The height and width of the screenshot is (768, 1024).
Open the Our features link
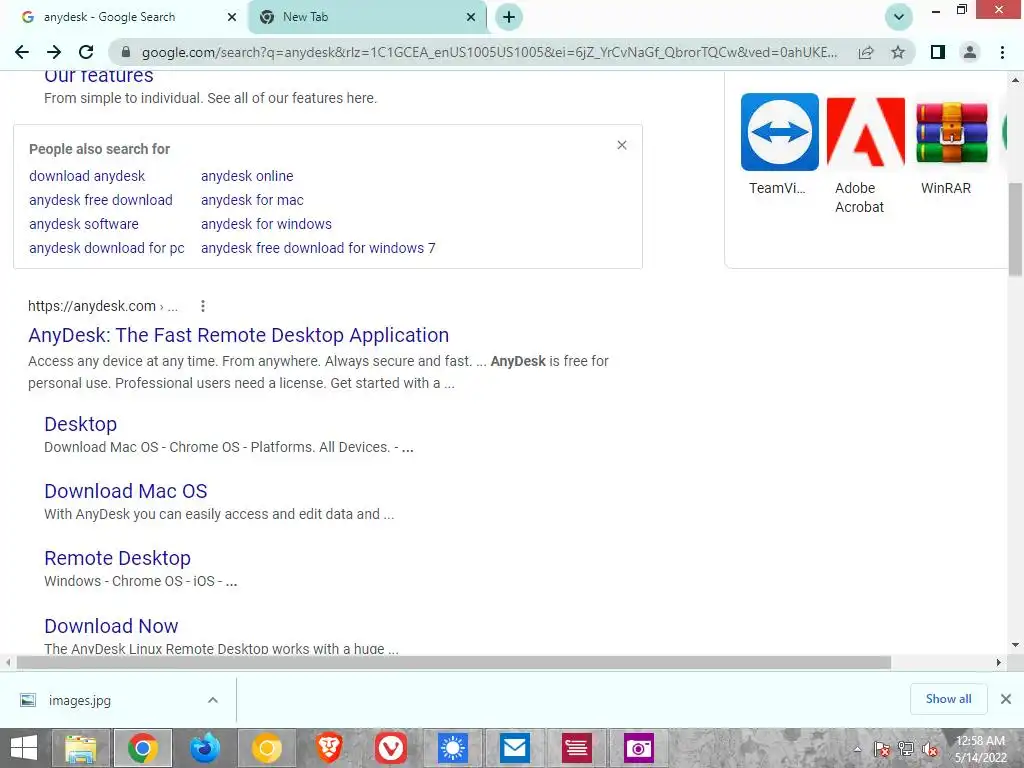99,76
